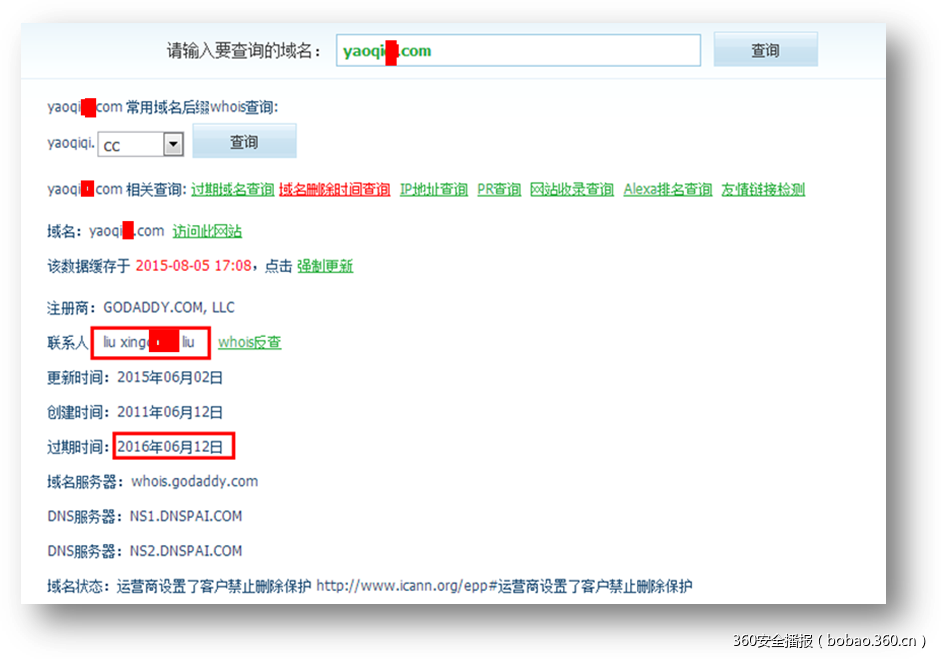Click inside the domain query input box
Image resolution: width=941 pixels, height=659 pixels.
tap(517, 48)
